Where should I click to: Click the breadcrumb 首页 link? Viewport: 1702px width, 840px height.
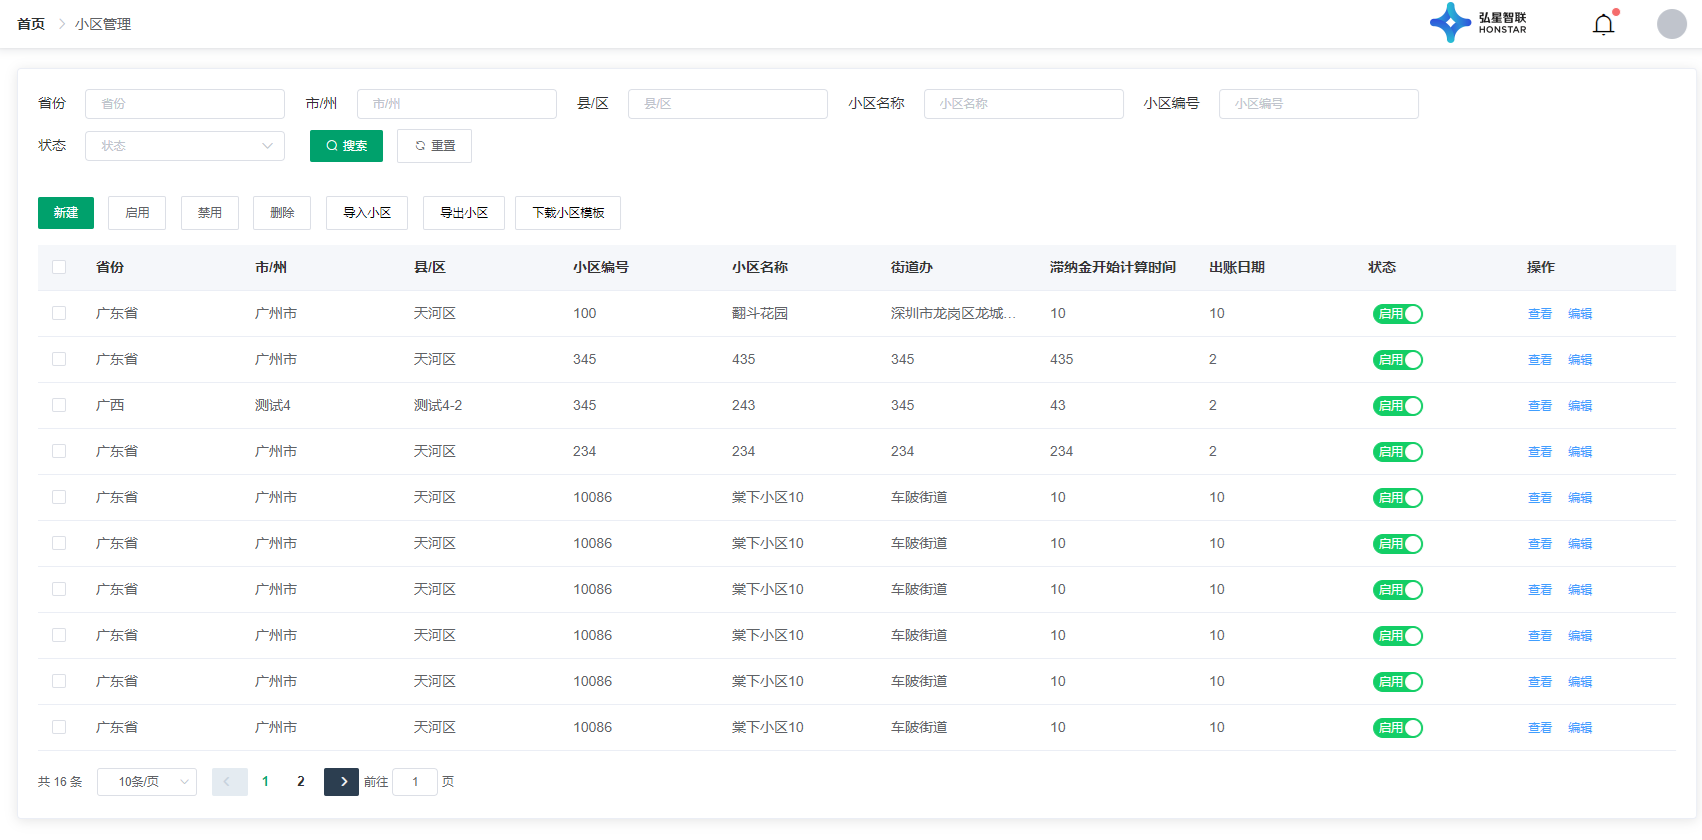coord(31,24)
